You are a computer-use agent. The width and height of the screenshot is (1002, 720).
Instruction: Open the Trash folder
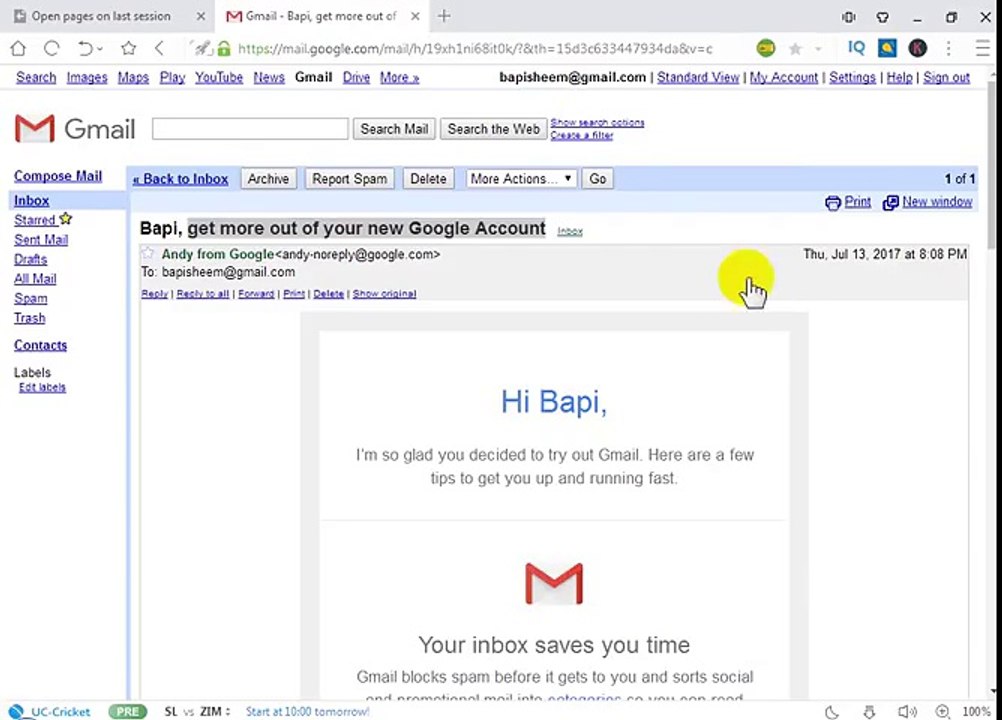pyautogui.click(x=30, y=318)
